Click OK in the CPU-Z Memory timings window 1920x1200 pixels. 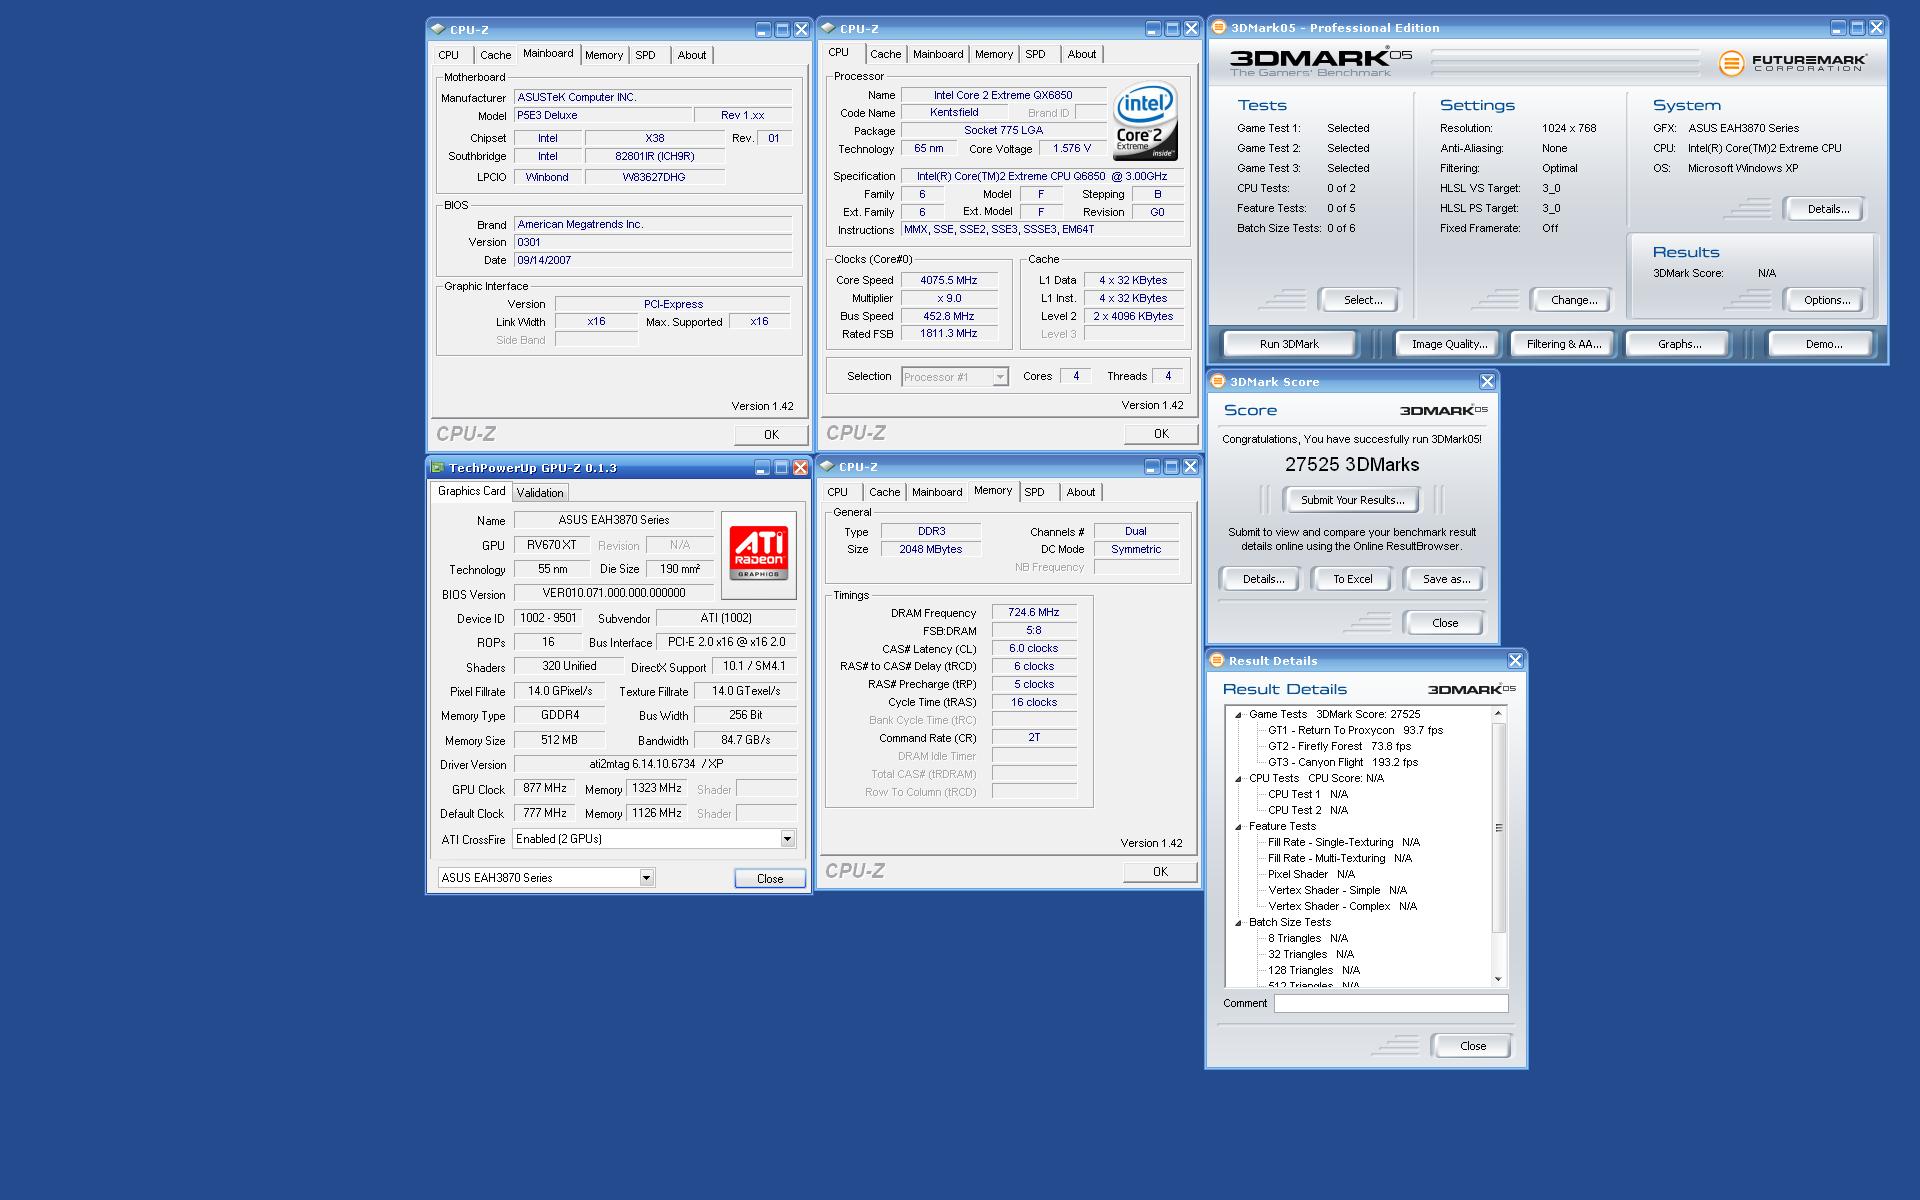point(1160,872)
